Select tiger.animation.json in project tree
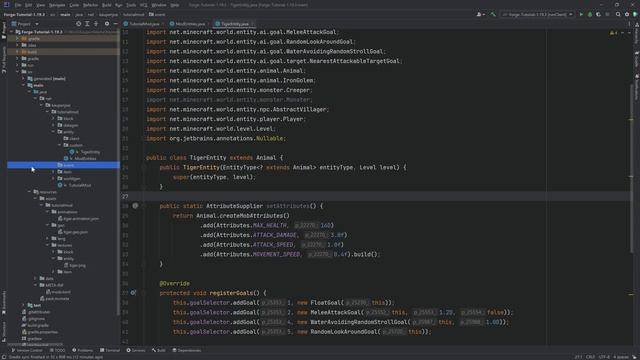The width and height of the screenshot is (640, 360). click(81, 219)
